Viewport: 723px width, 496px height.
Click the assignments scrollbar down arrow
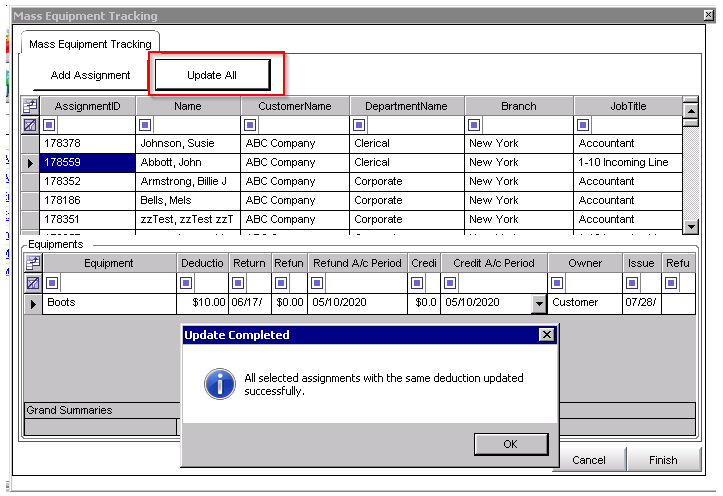coord(691,226)
